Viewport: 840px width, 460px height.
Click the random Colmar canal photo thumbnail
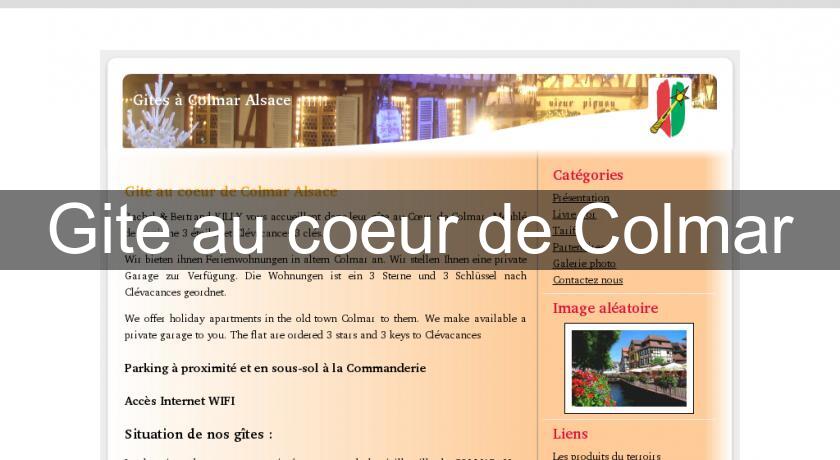(628, 368)
